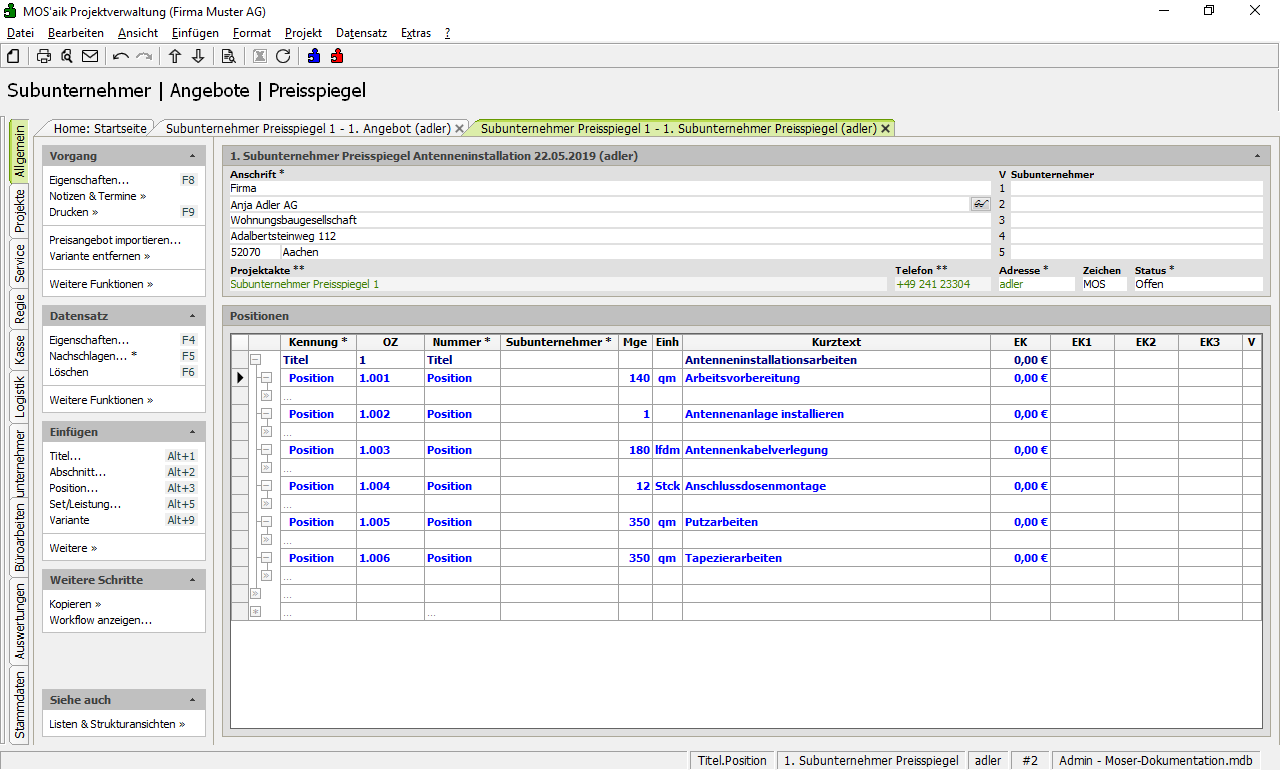Screen dimensions: 1280x770
Task: Collapse the Vorgang panel section
Action: pyautogui.click(x=192, y=156)
